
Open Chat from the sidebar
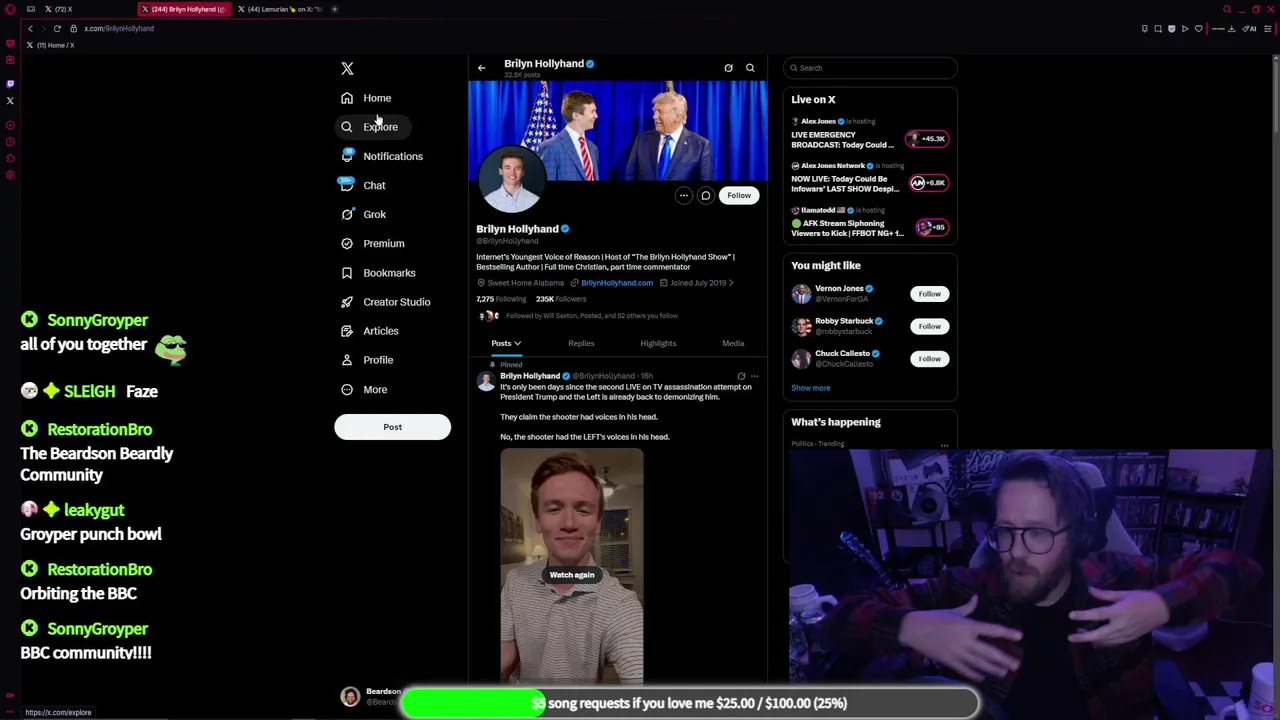pos(363,185)
